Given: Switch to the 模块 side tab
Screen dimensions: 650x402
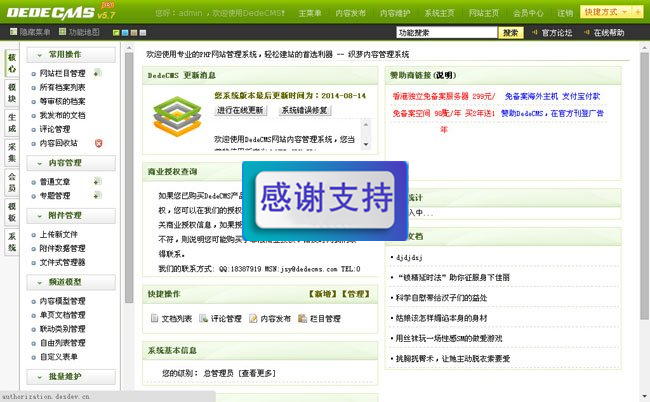Looking at the screenshot, I should coord(12,93).
